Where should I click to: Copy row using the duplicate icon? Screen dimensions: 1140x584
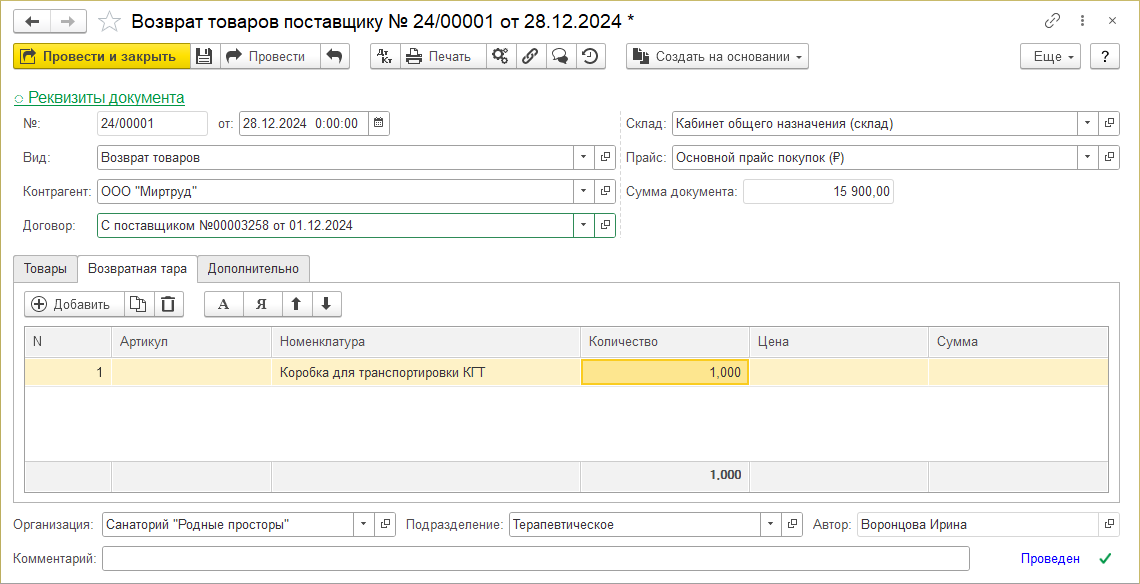tap(139, 305)
